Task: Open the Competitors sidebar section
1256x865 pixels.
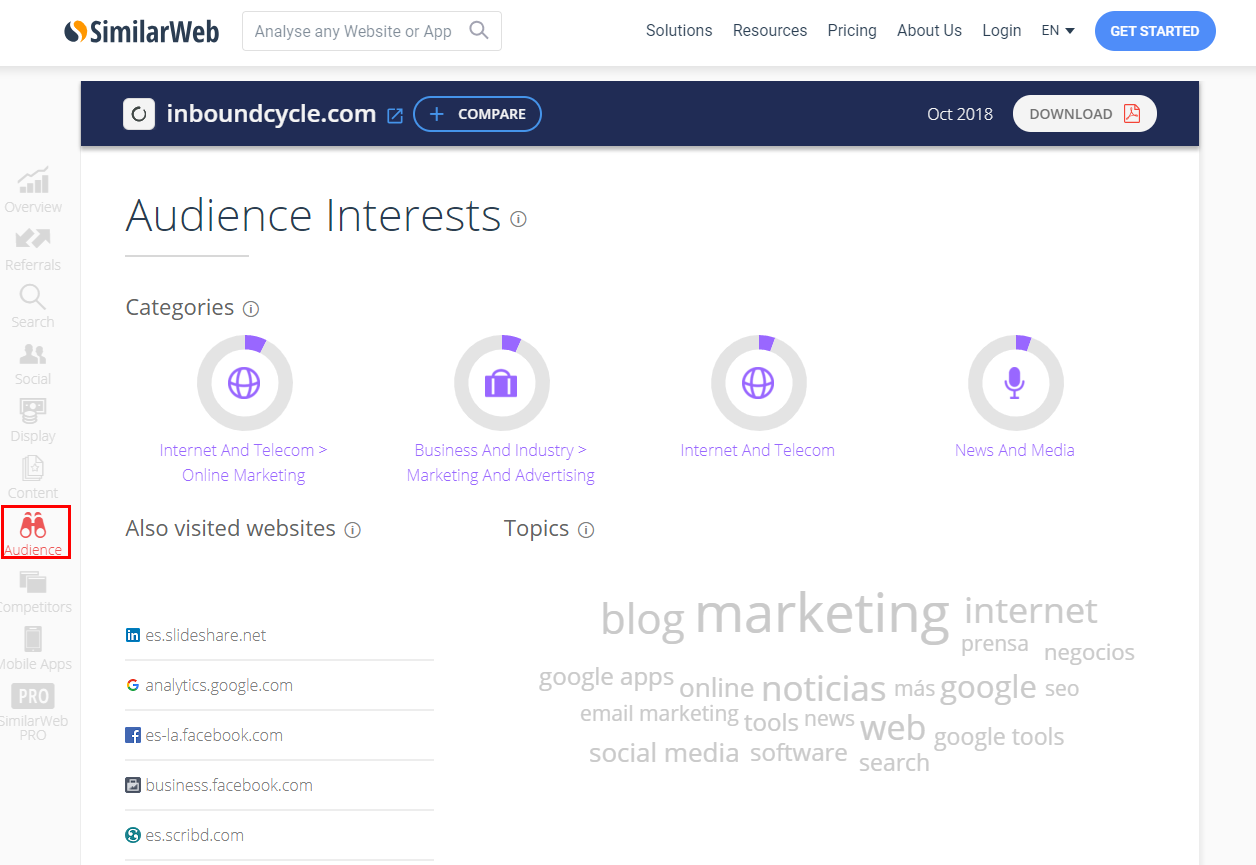Action: click(x=33, y=592)
